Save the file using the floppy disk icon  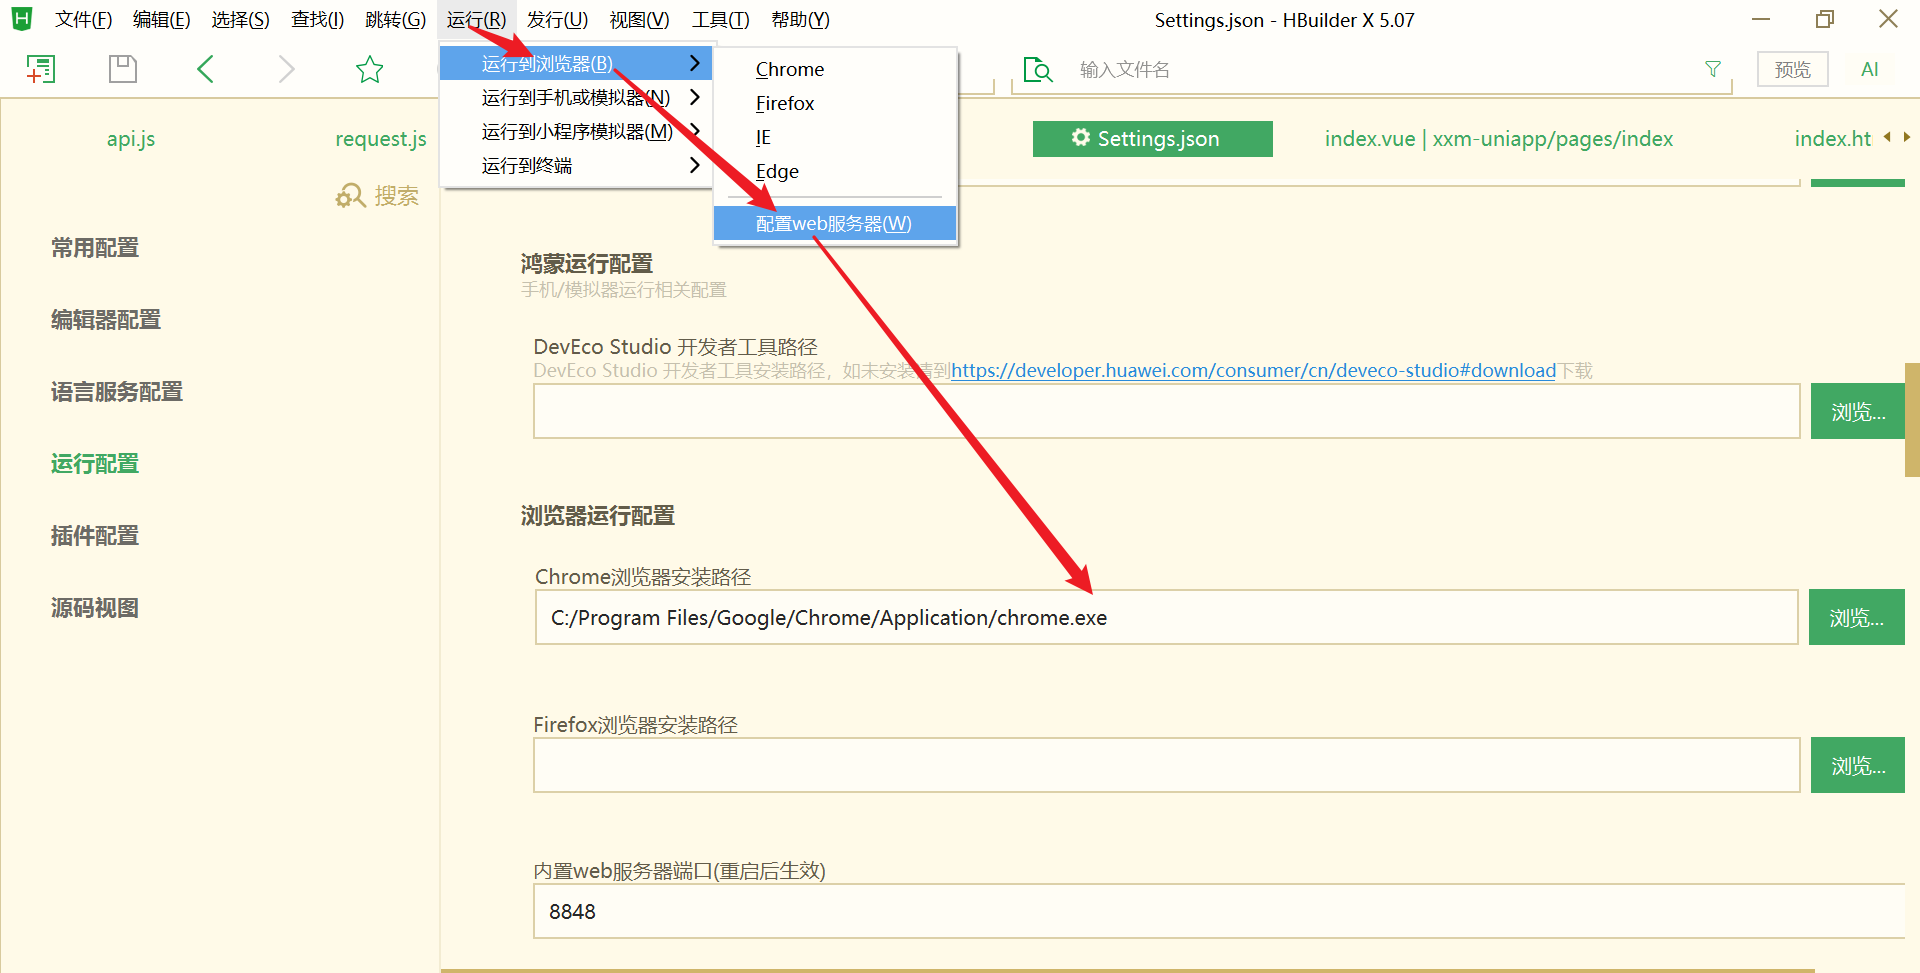[x=123, y=69]
